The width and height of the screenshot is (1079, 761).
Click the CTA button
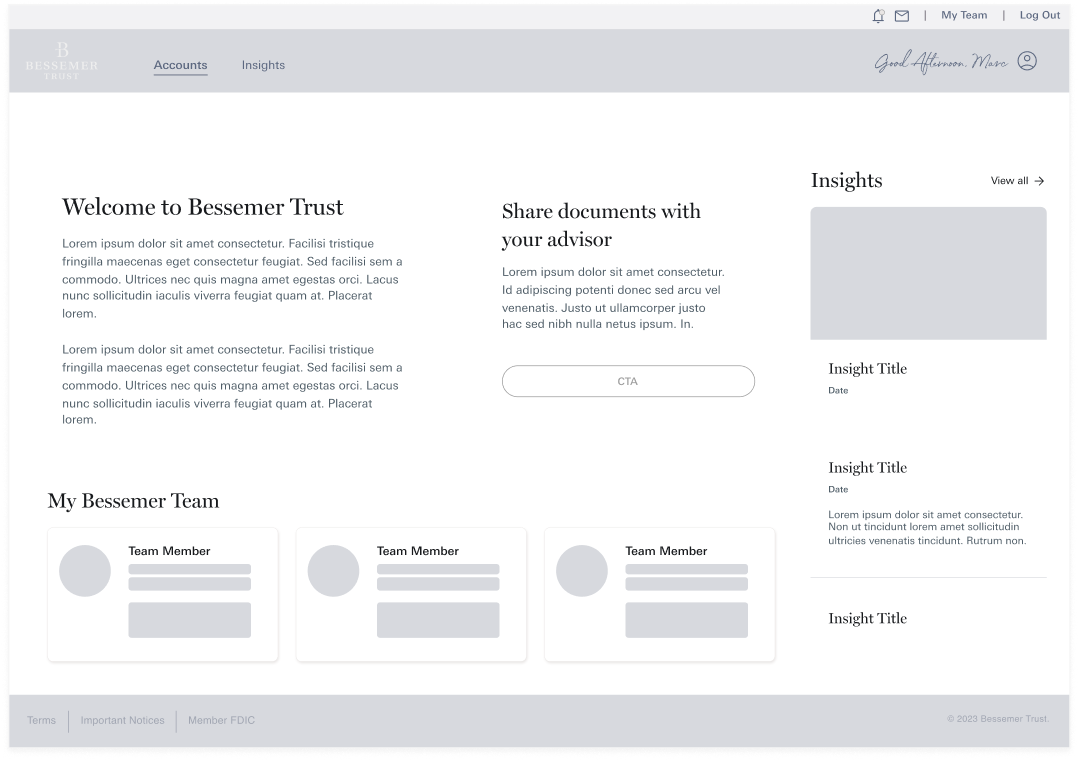tap(628, 381)
